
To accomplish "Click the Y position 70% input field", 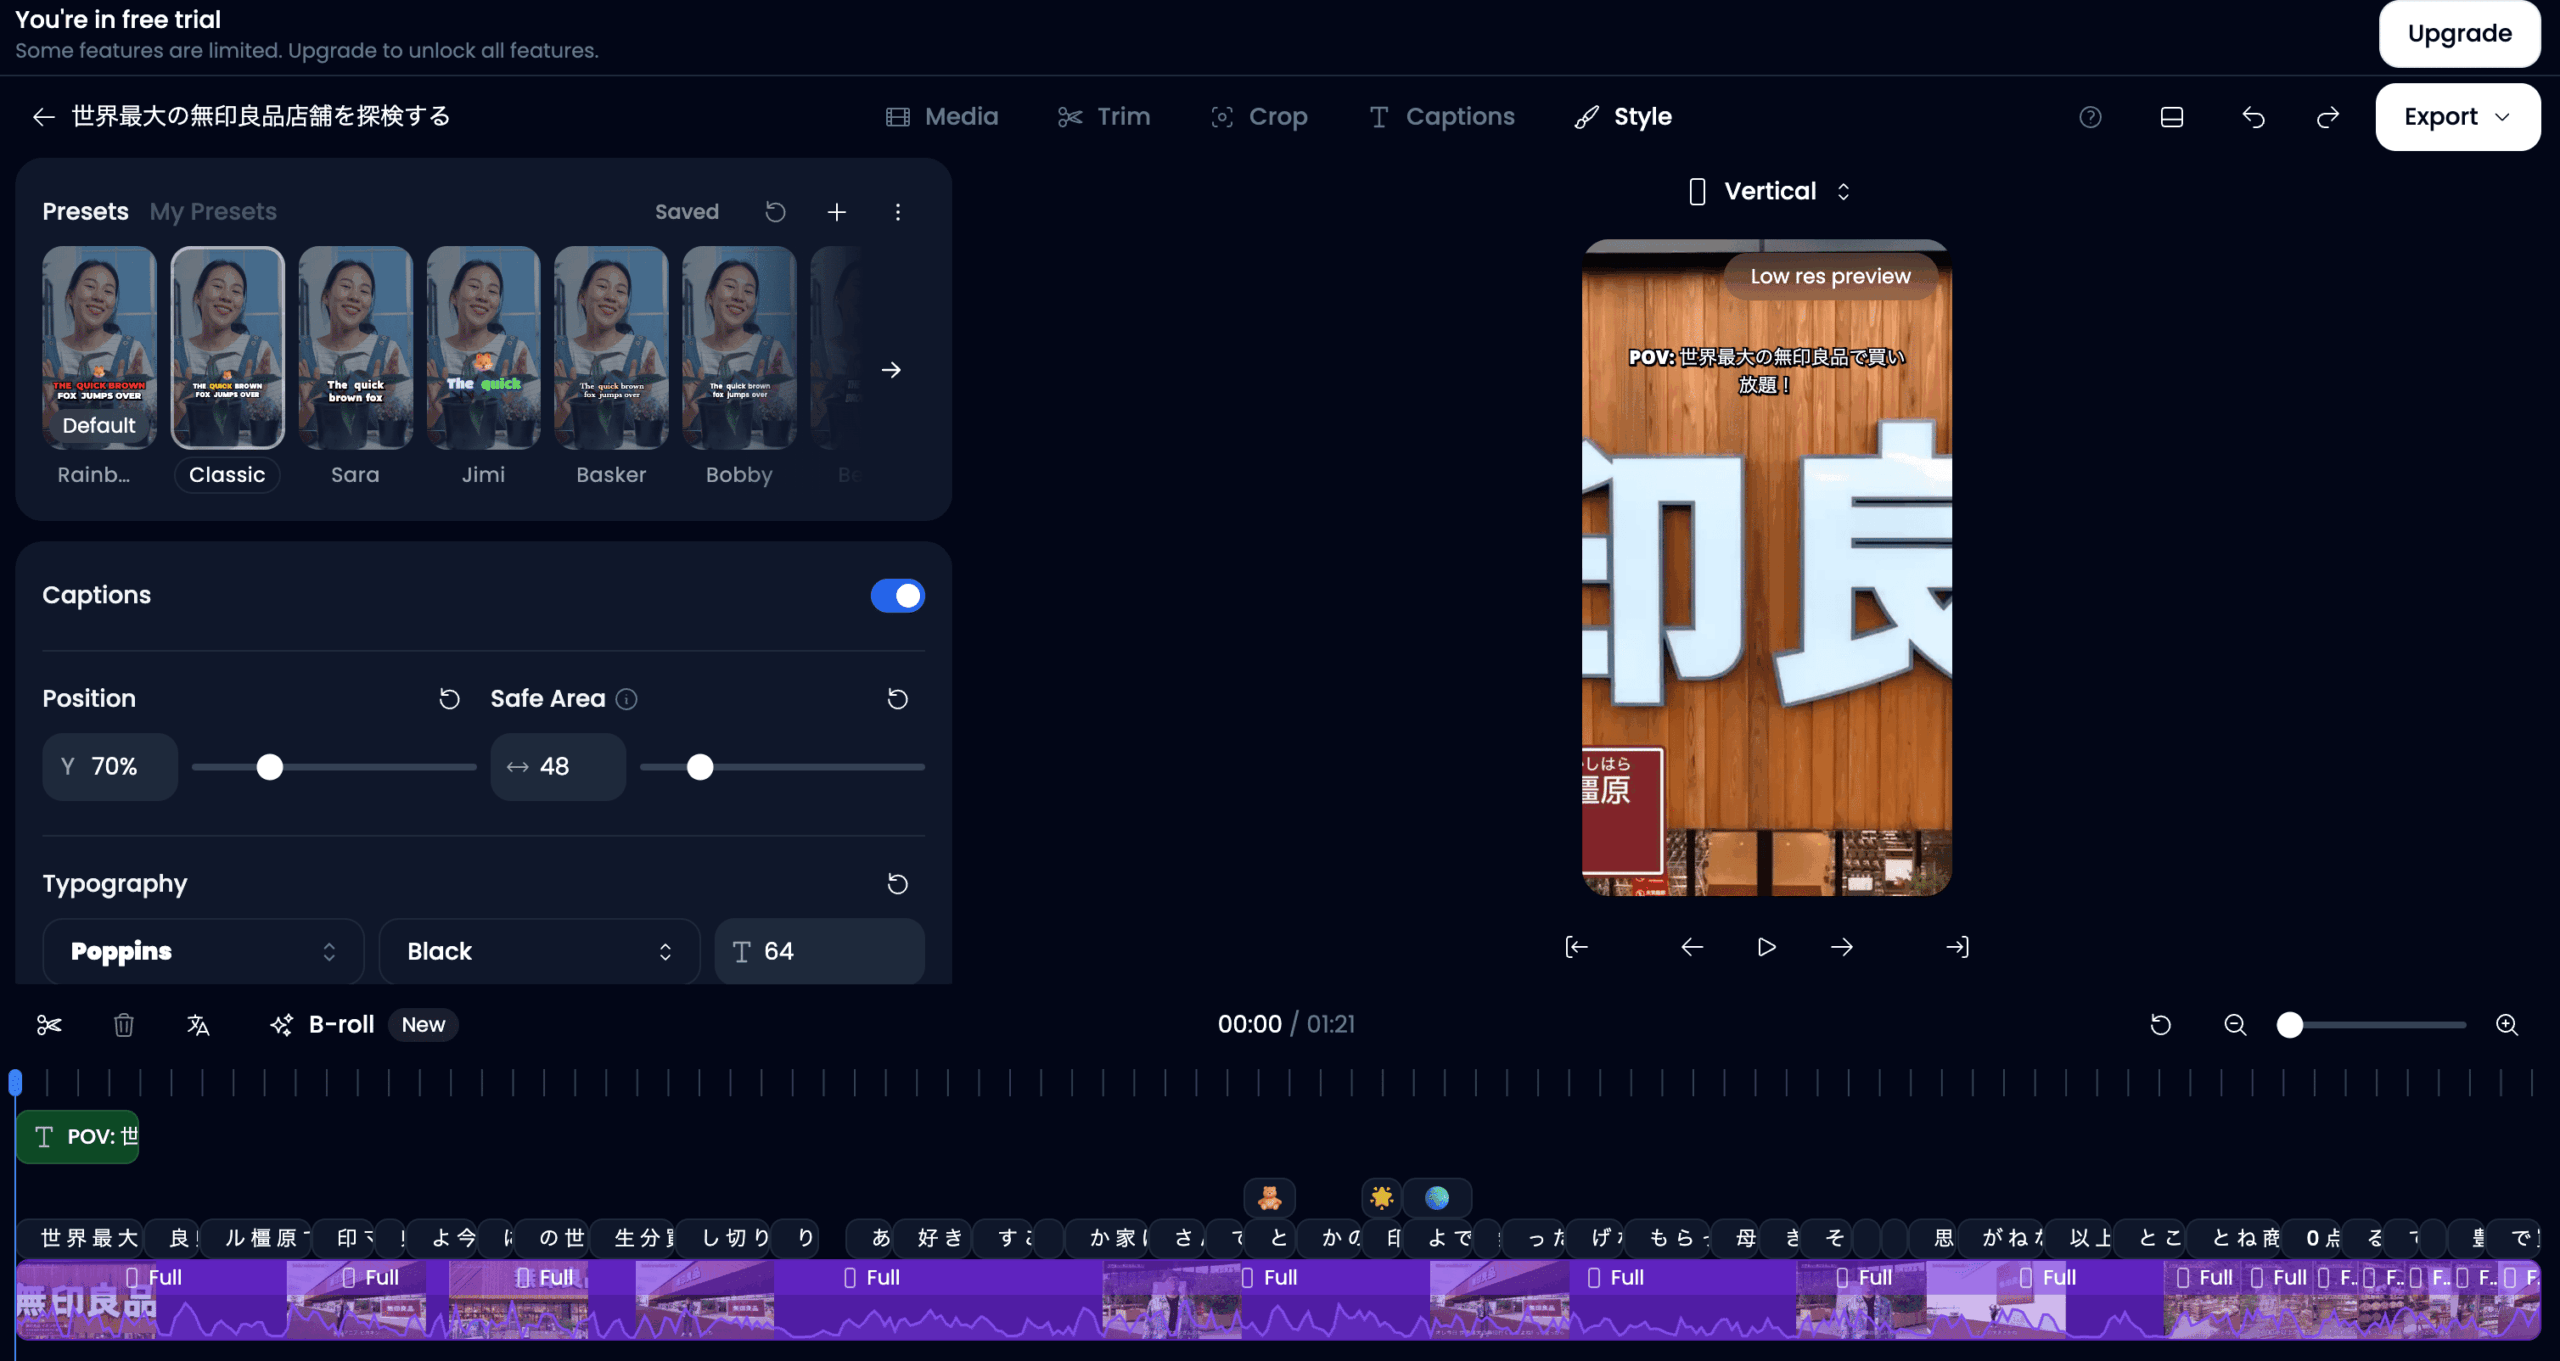I will click(x=110, y=767).
